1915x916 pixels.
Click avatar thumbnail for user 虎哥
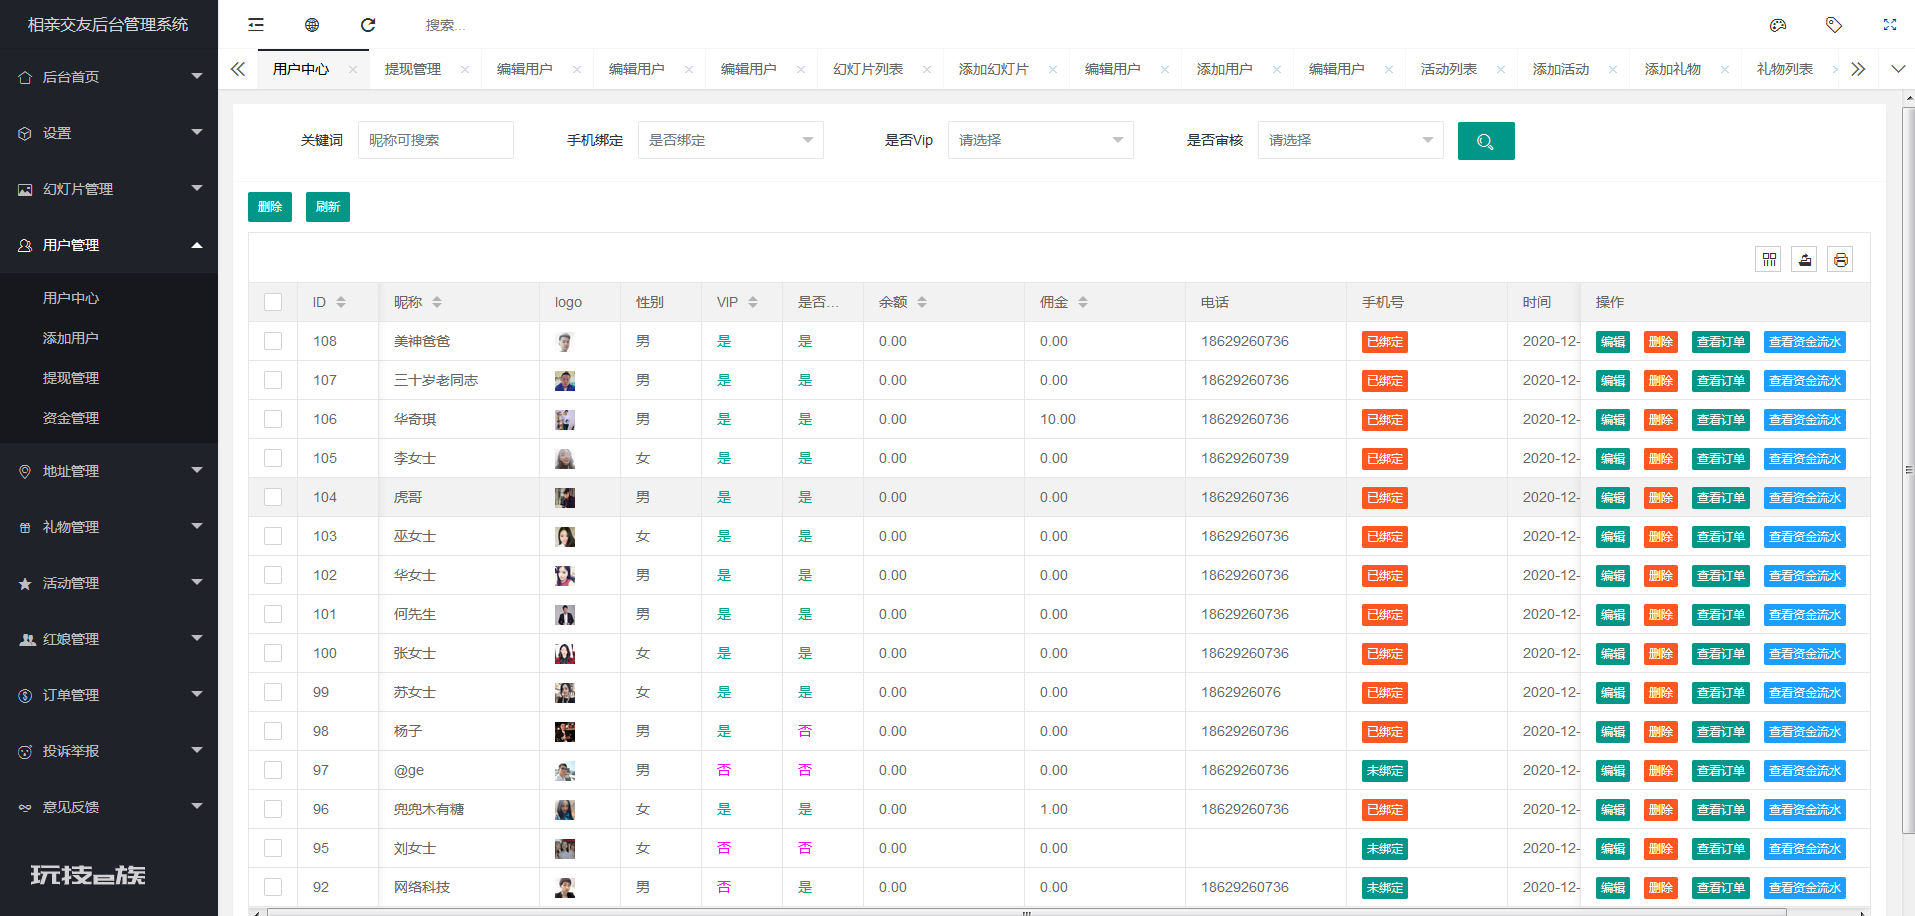click(x=565, y=498)
